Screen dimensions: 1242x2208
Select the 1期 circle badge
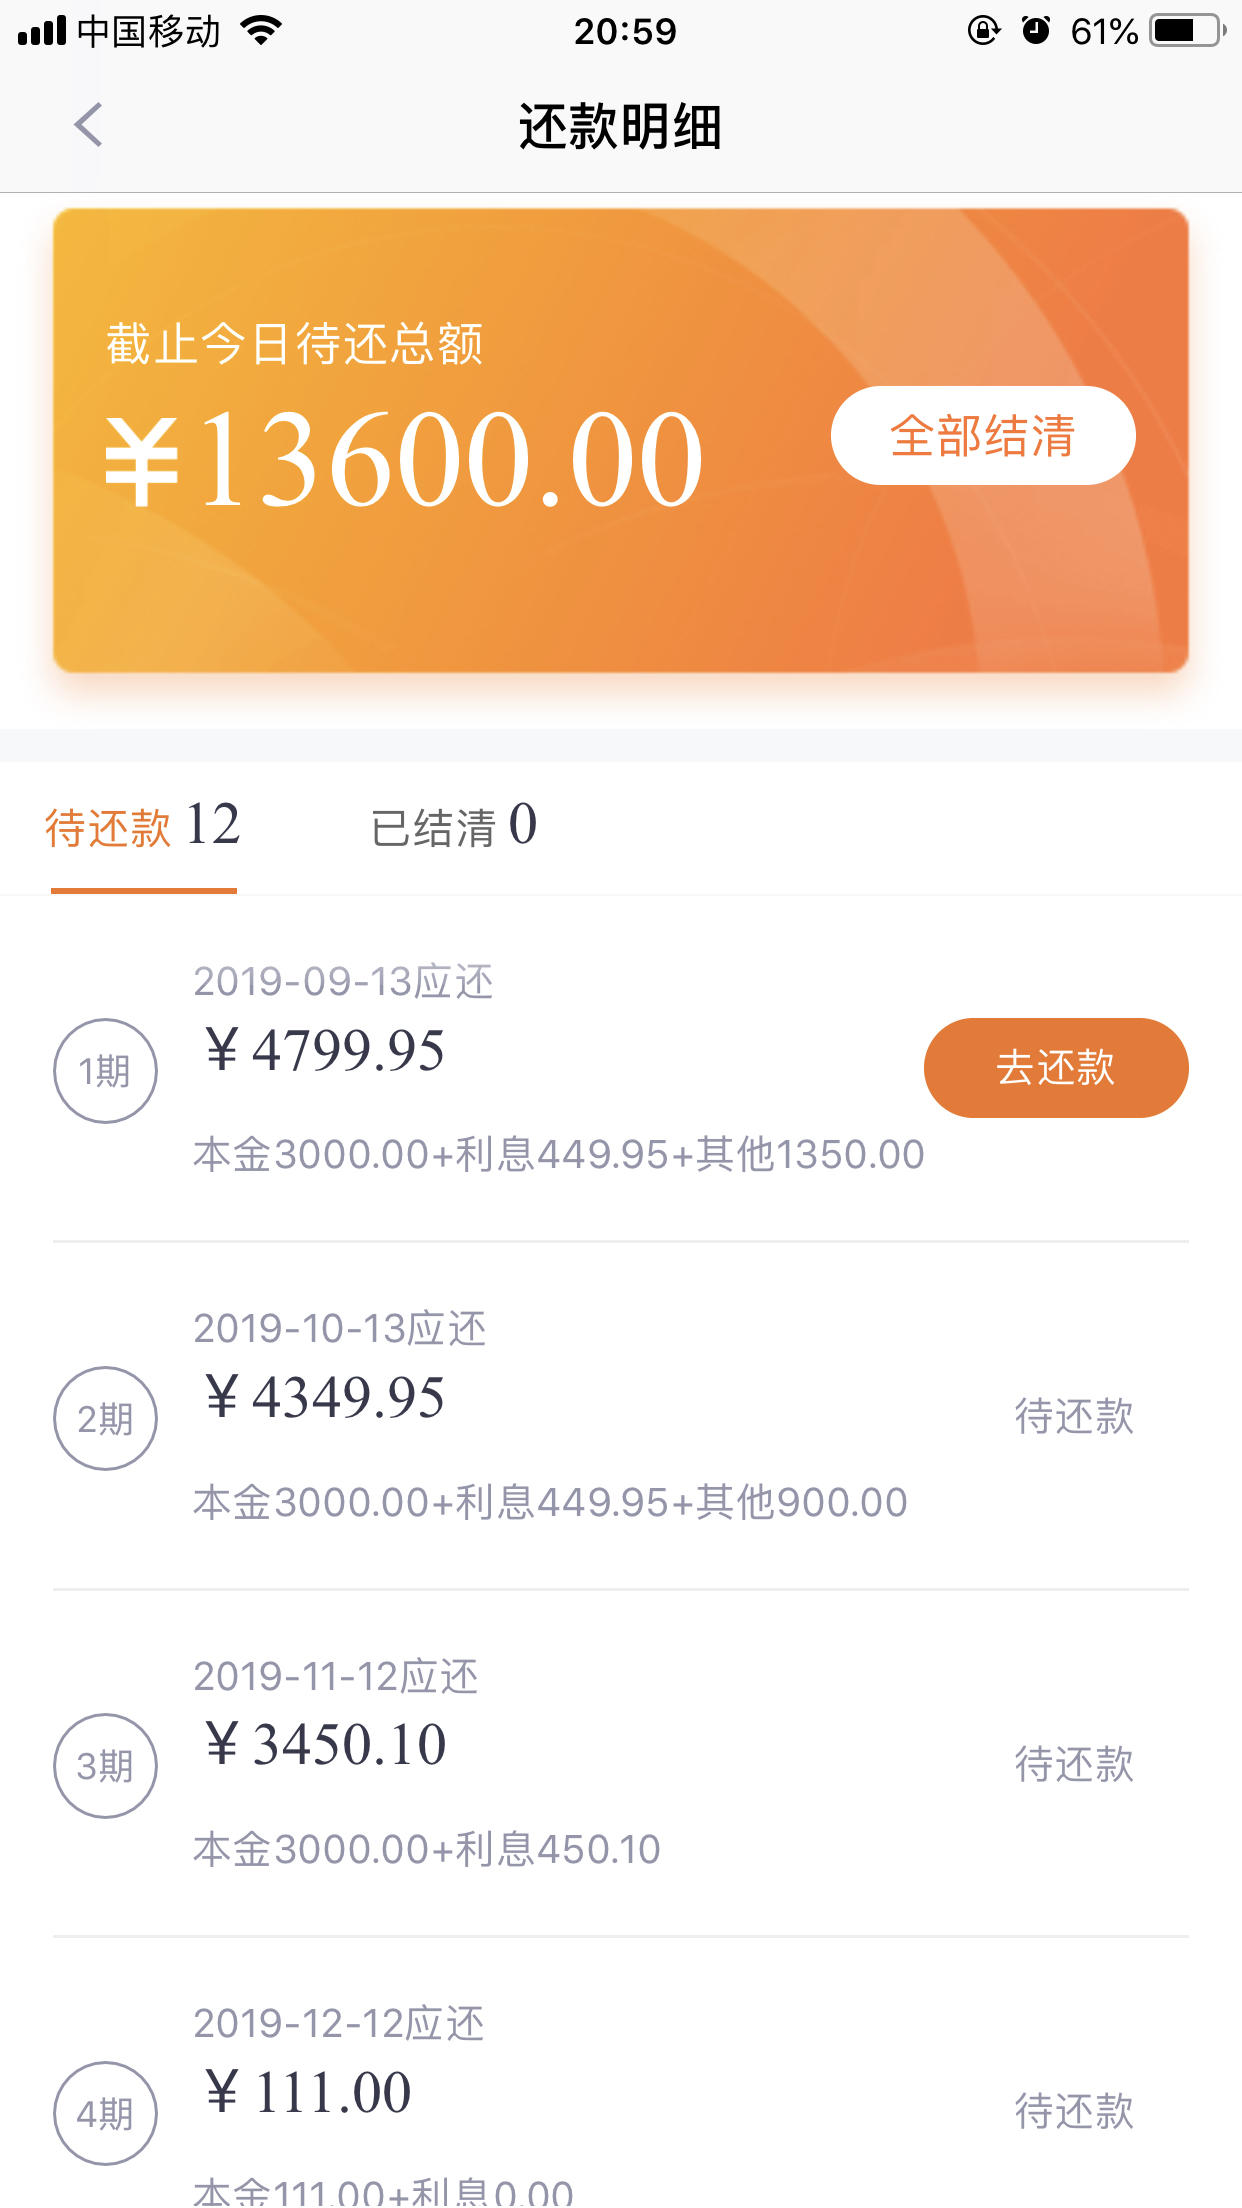click(x=105, y=1071)
